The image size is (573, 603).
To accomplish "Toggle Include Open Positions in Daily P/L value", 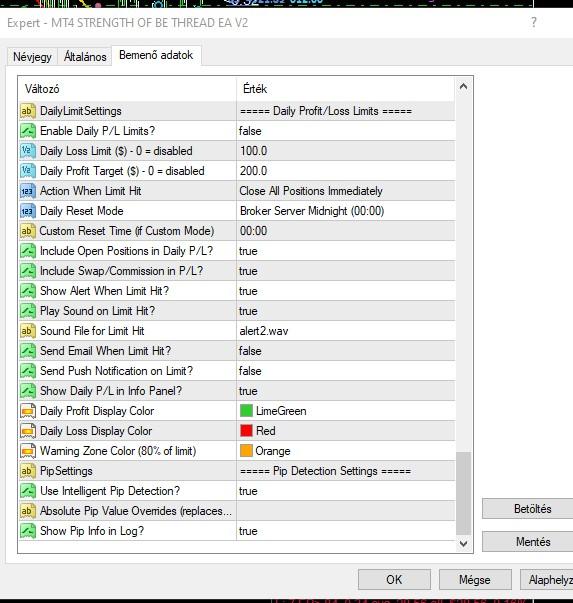I will click(x=346, y=251).
